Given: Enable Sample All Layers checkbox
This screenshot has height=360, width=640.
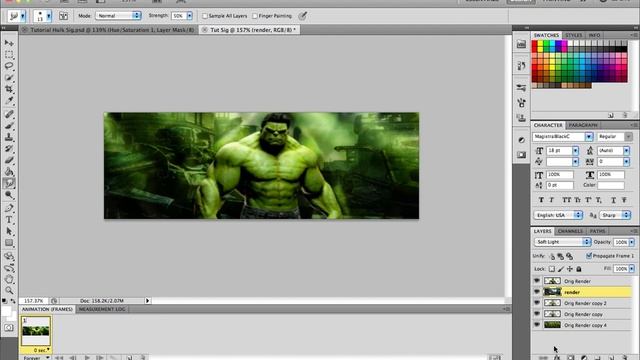Looking at the screenshot, I should tap(205, 16).
